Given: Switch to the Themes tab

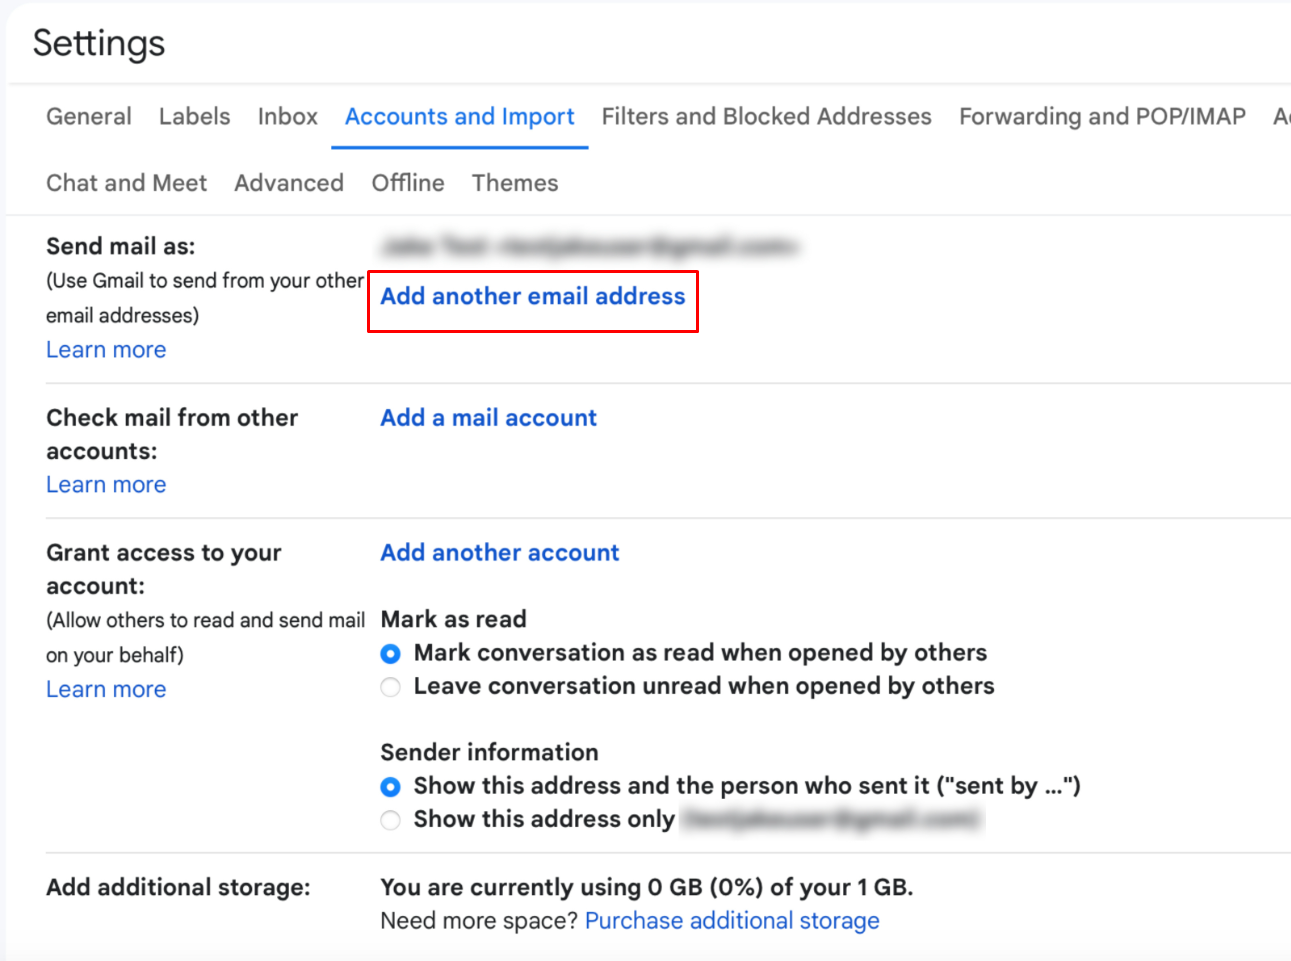Looking at the screenshot, I should coord(515,183).
